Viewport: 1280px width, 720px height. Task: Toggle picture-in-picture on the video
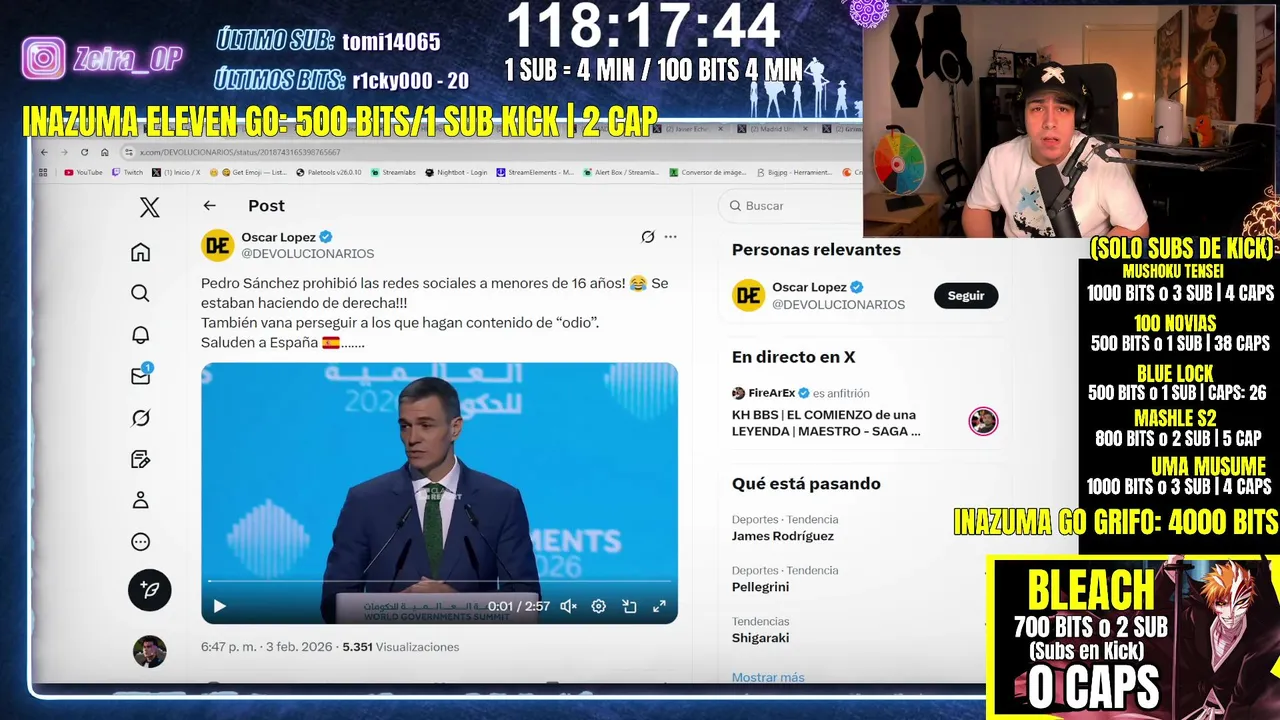point(629,606)
